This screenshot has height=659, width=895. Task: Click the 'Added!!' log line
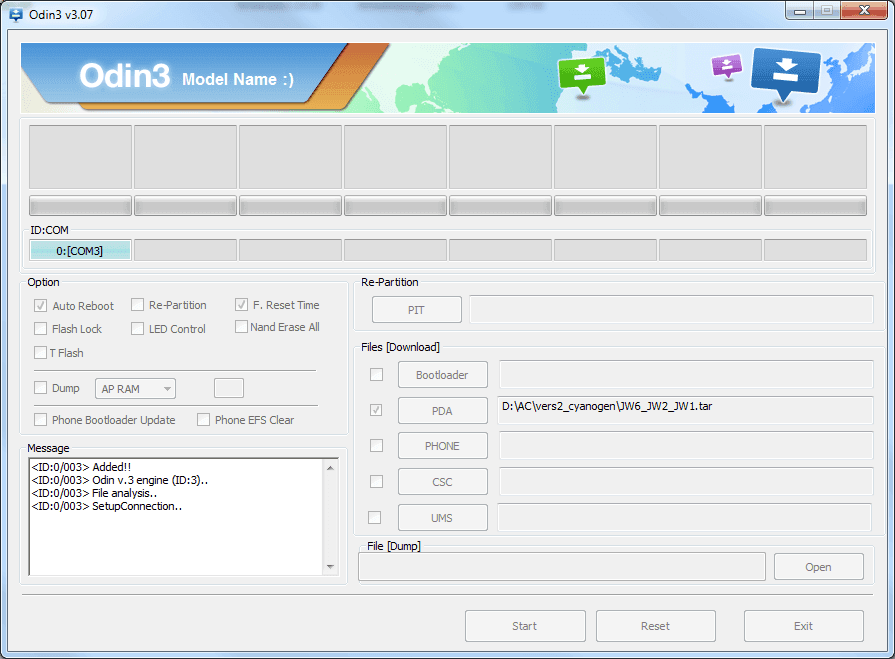point(82,467)
